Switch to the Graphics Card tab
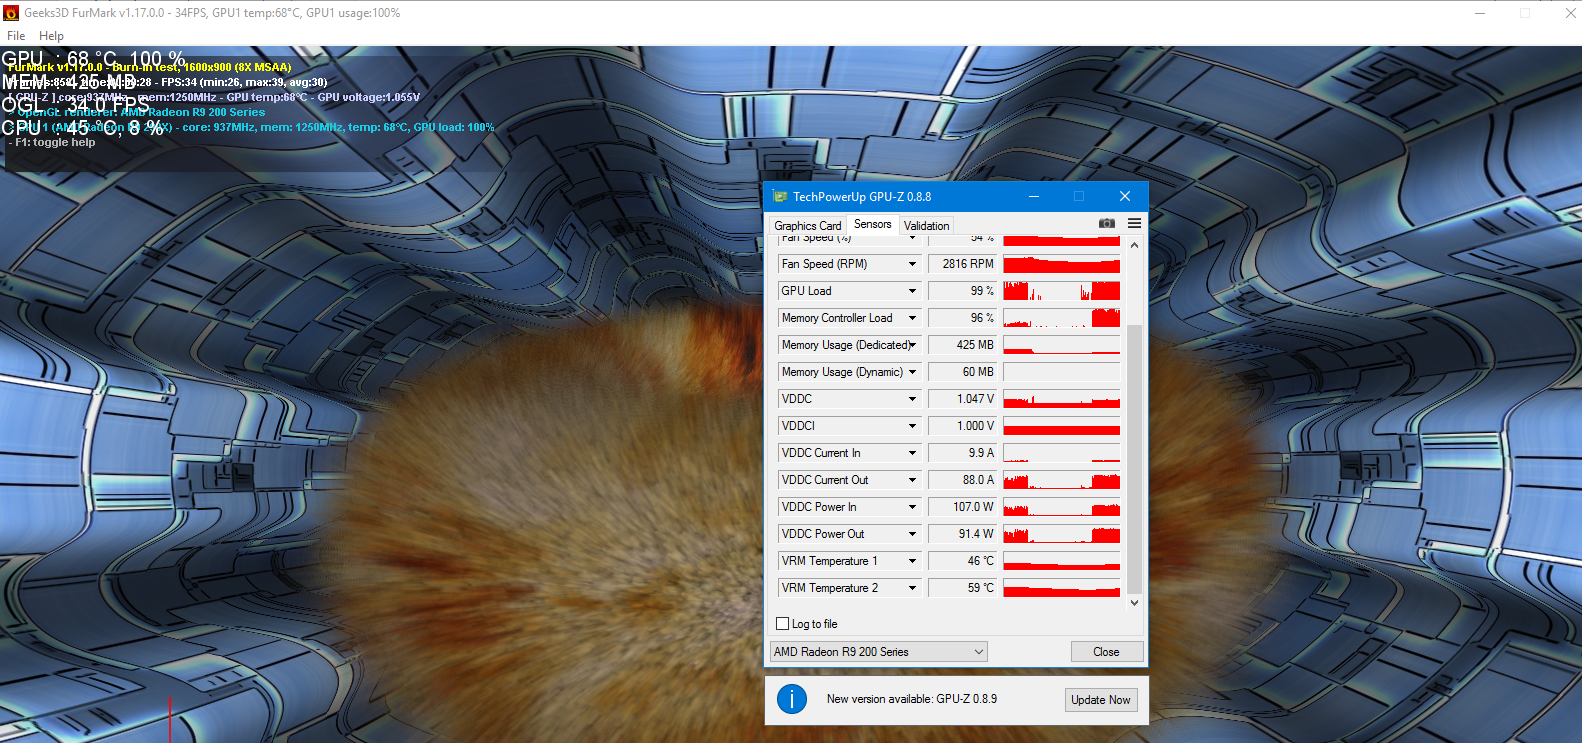 (807, 226)
